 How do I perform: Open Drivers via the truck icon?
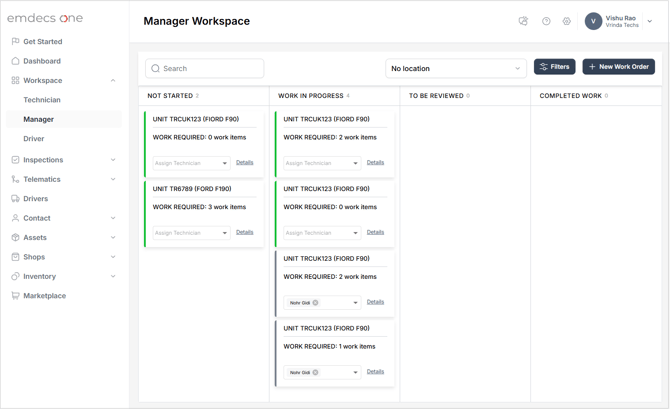[15, 199]
